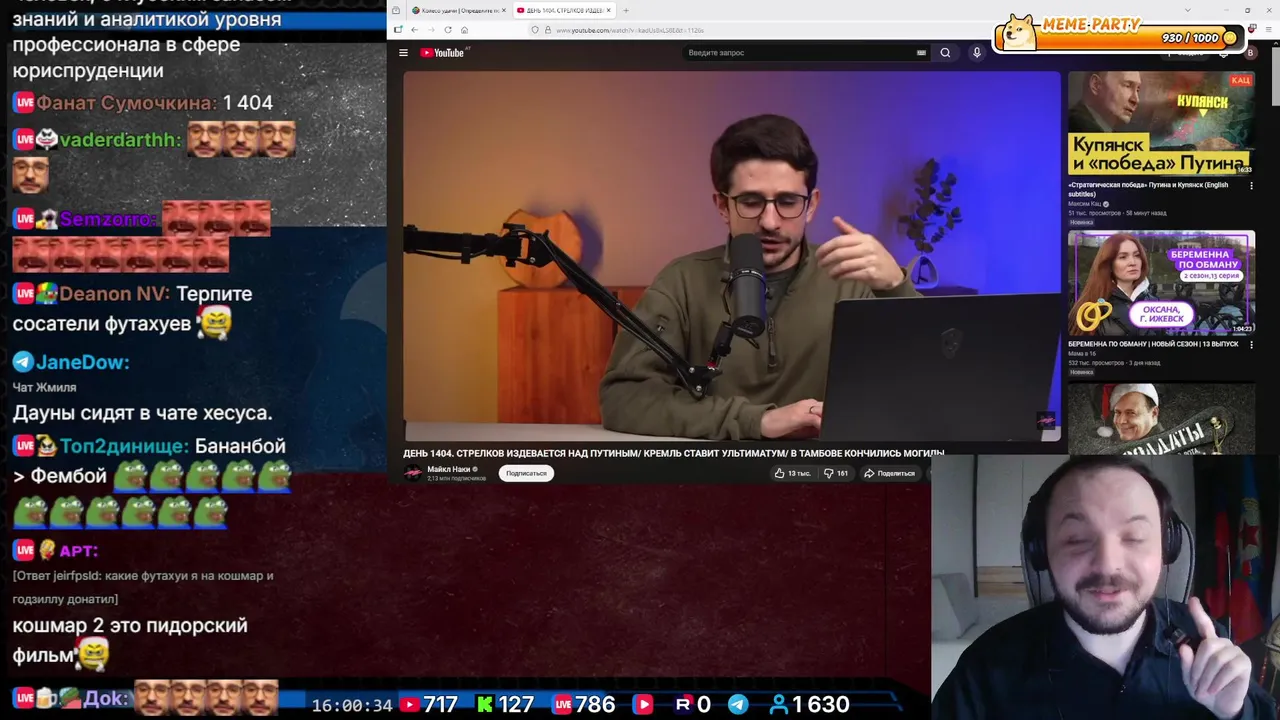Image resolution: width=1280 pixels, height=720 pixels.
Task: Open the "БЕРЕМЕННА ПО ОБМАНУ" thumbnail
Action: [x=1161, y=283]
